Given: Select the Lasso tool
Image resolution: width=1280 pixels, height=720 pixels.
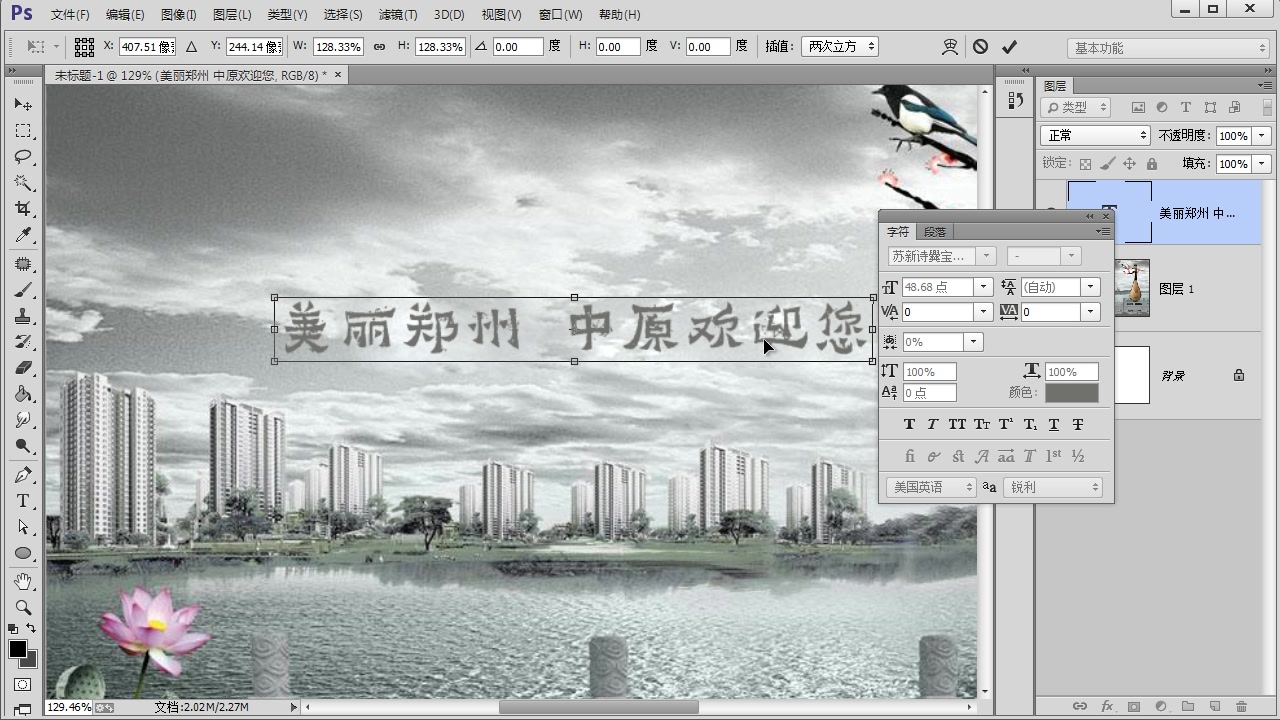Looking at the screenshot, I should (24, 157).
